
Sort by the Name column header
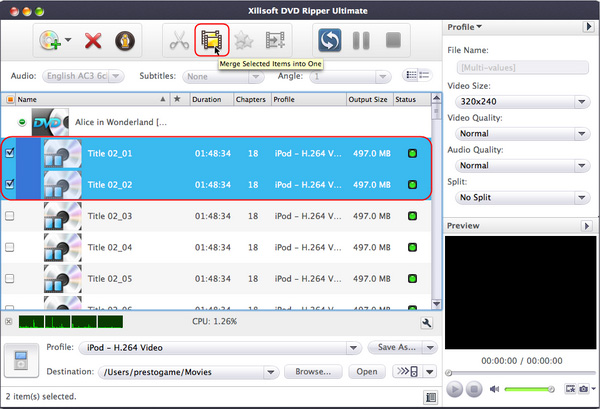click(x=93, y=99)
